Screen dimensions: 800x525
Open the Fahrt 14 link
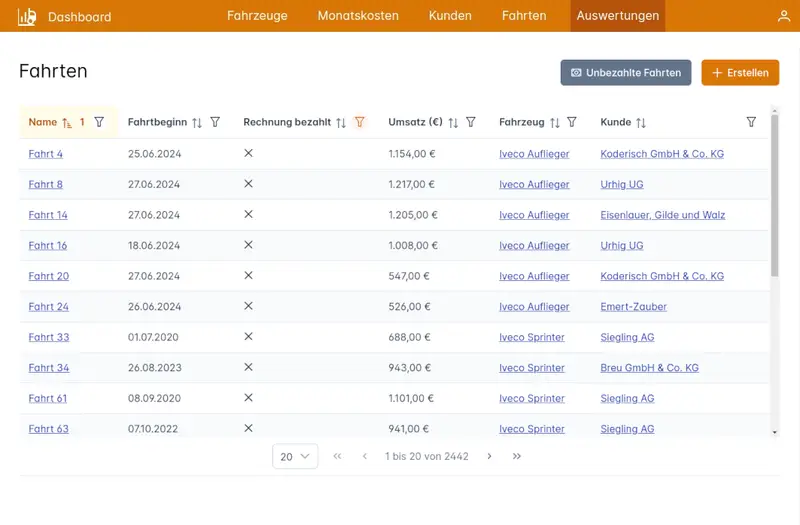(48, 215)
